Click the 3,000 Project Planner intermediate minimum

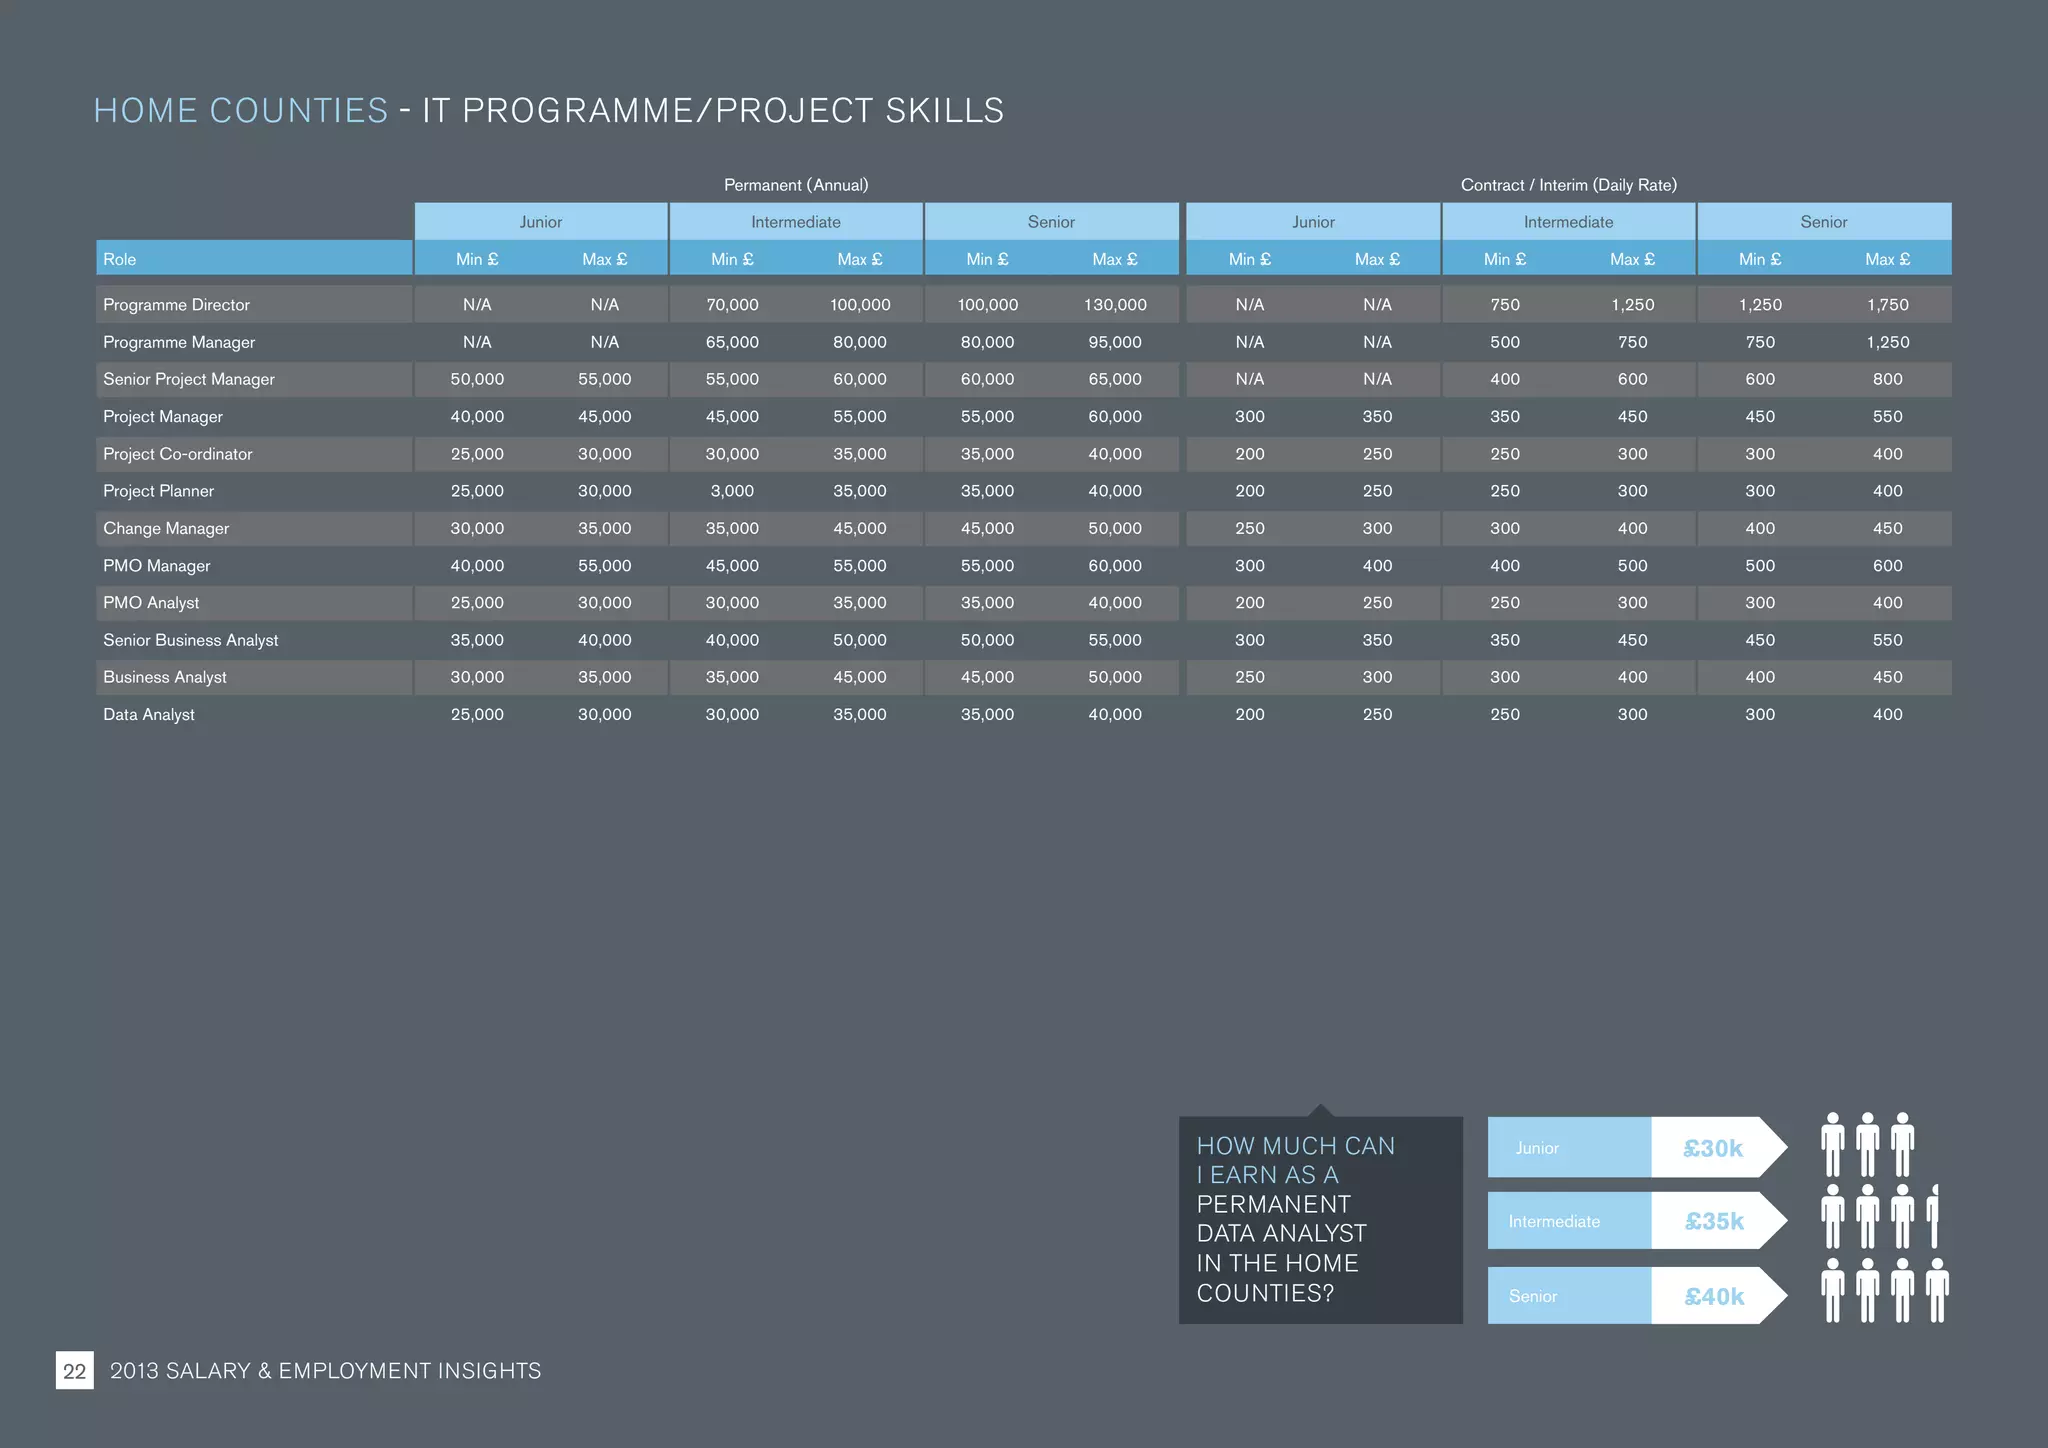[x=732, y=491]
